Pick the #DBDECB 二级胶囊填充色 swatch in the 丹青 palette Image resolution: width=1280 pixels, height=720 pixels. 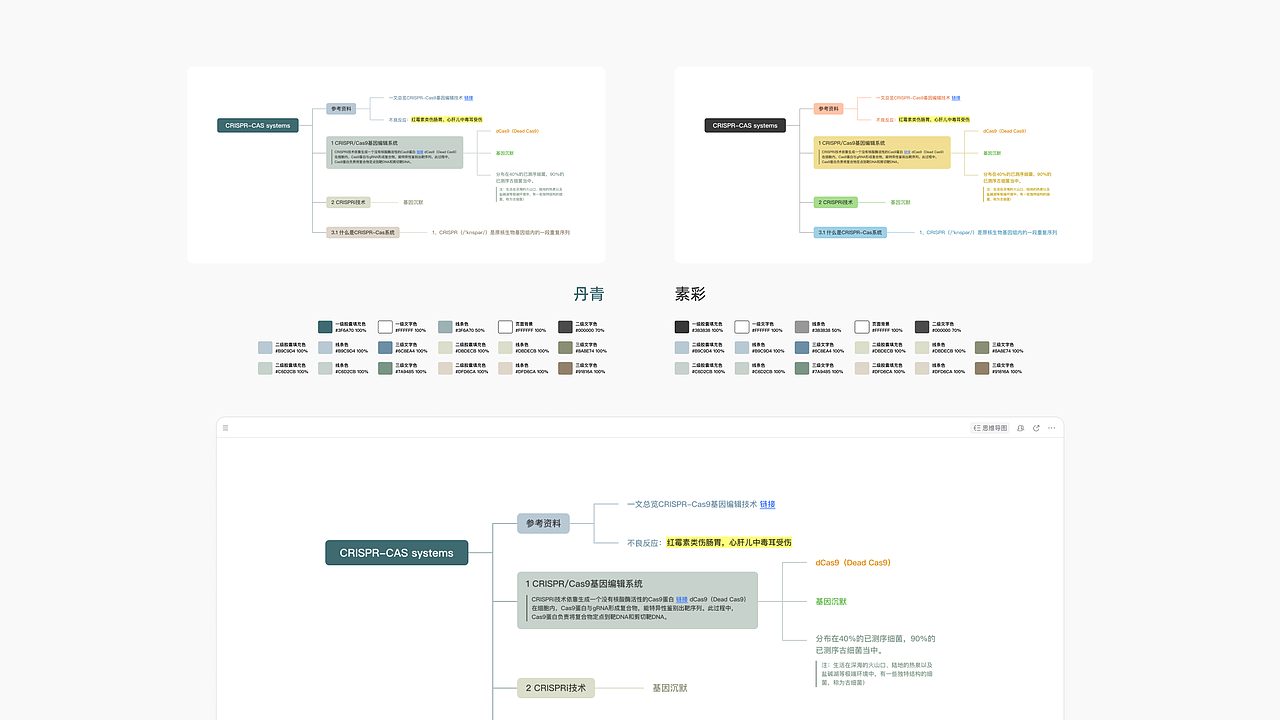click(445, 348)
